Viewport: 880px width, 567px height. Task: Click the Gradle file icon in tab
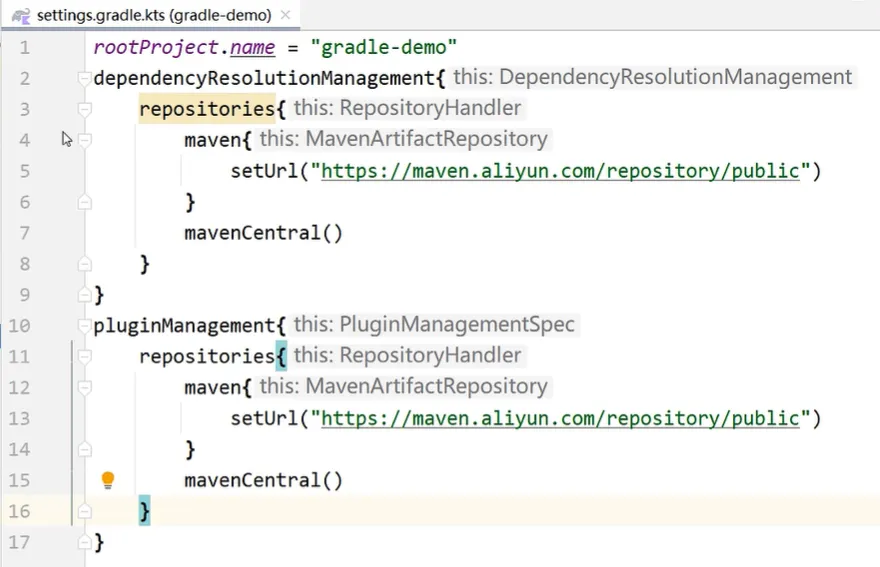(21, 16)
